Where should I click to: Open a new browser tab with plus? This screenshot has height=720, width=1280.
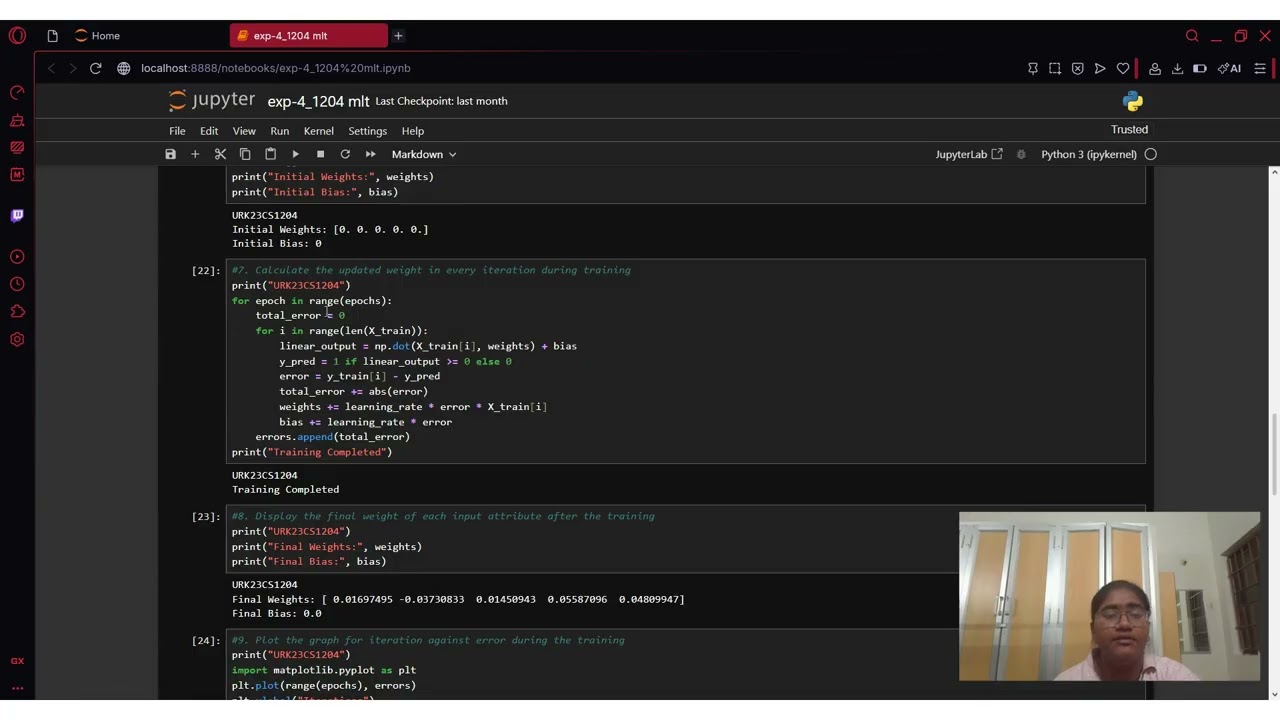[x=398, y=36]
